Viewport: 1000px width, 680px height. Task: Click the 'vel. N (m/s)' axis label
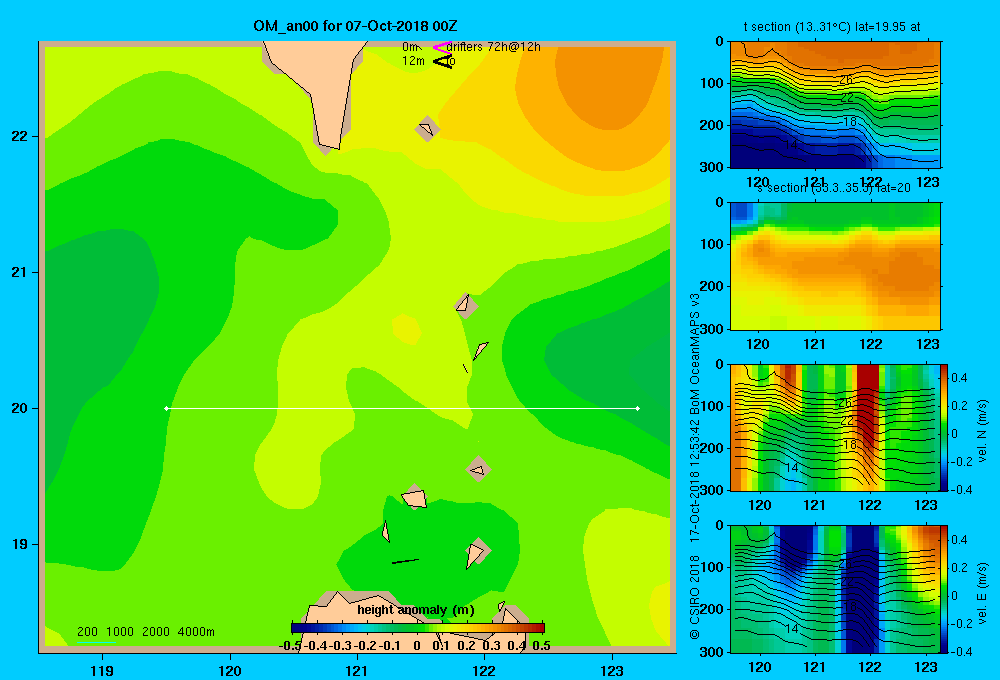(982, 431)
